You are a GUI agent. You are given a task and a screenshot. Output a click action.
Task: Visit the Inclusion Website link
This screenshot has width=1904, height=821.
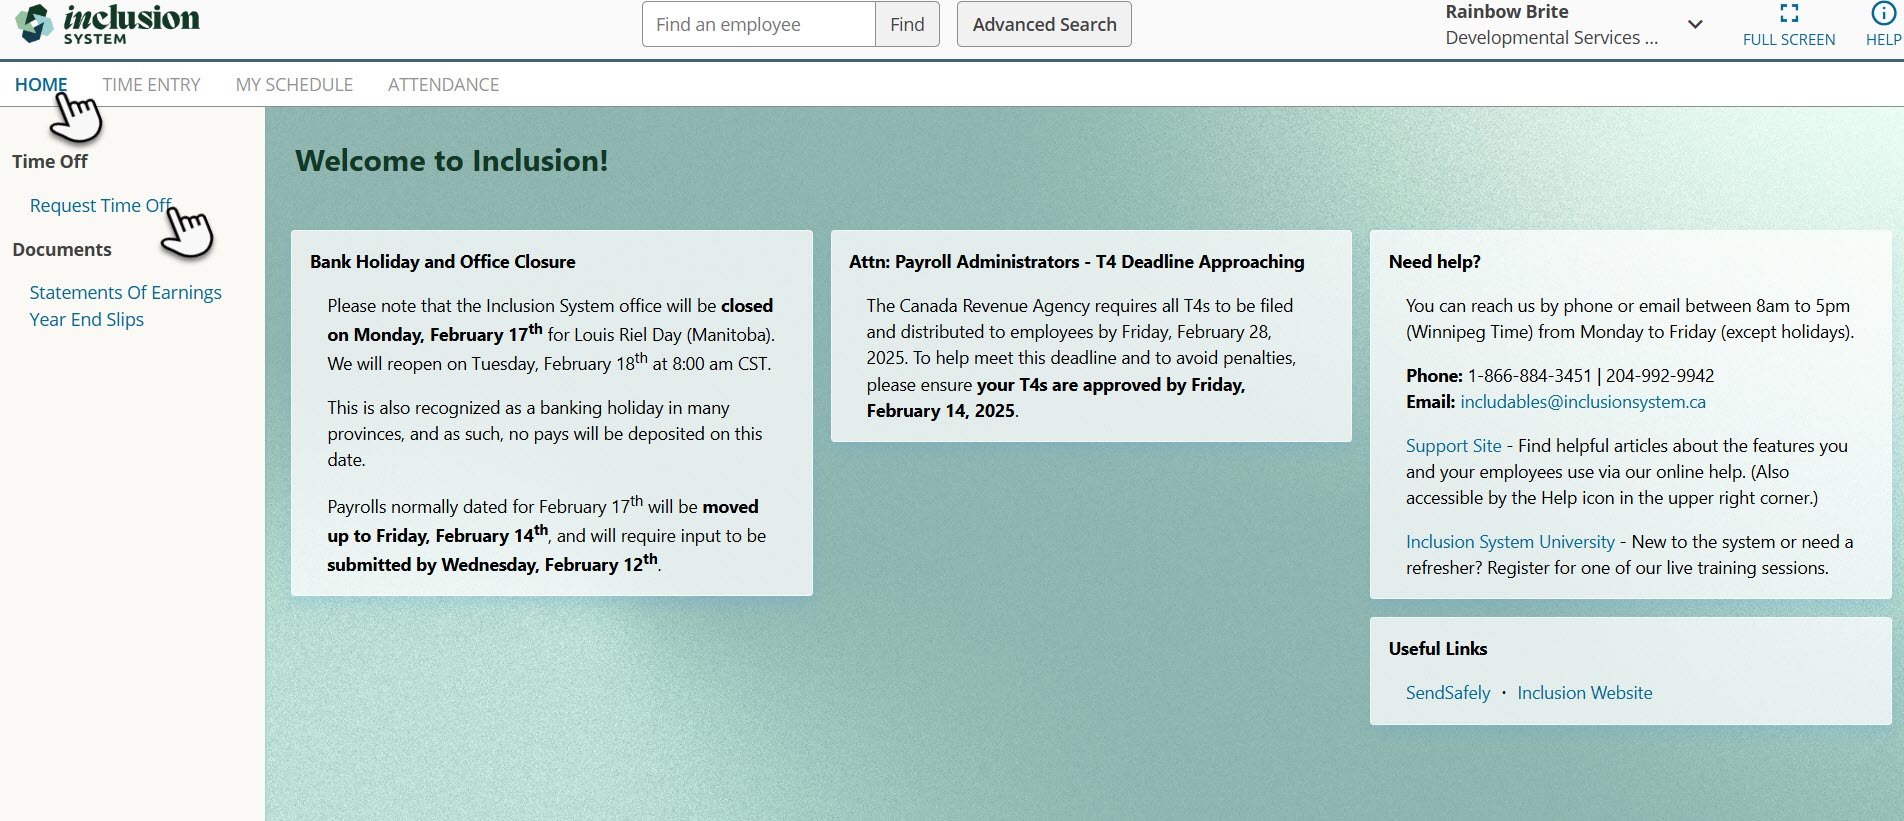click(x=1585, y=693)
